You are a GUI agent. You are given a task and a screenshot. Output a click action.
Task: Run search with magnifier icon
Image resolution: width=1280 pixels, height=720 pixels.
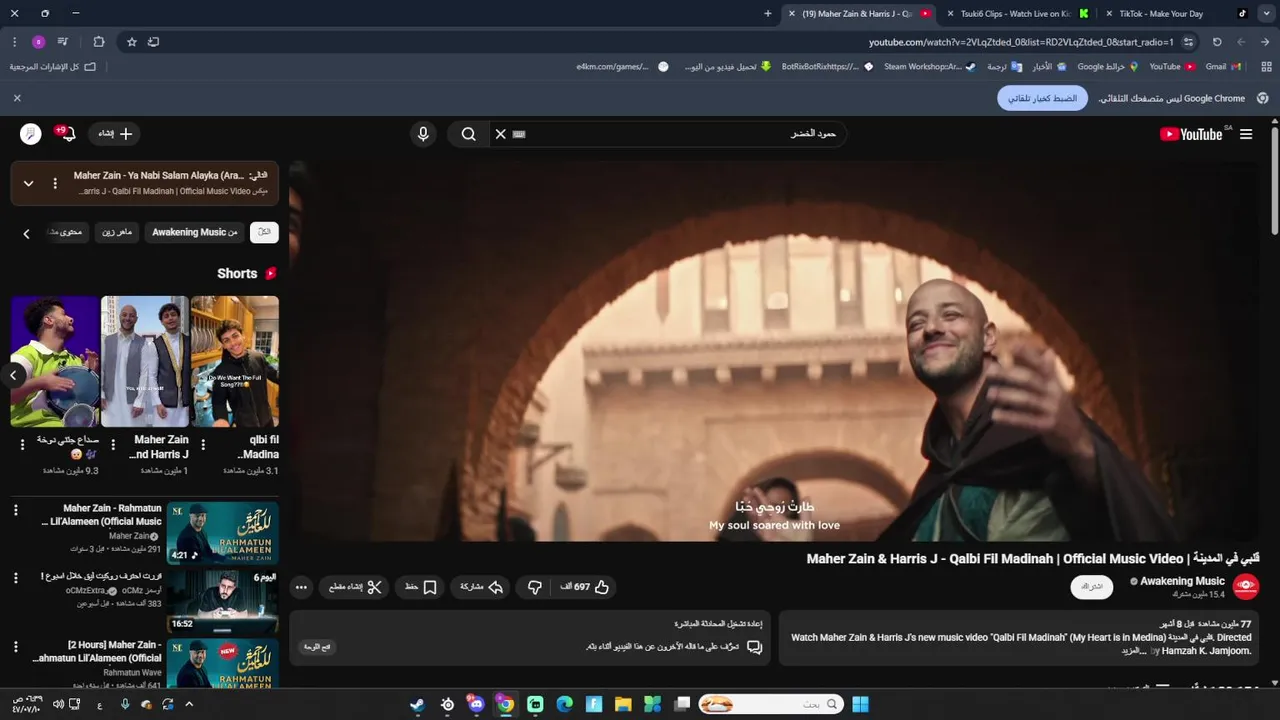click(x=468, y=134)
